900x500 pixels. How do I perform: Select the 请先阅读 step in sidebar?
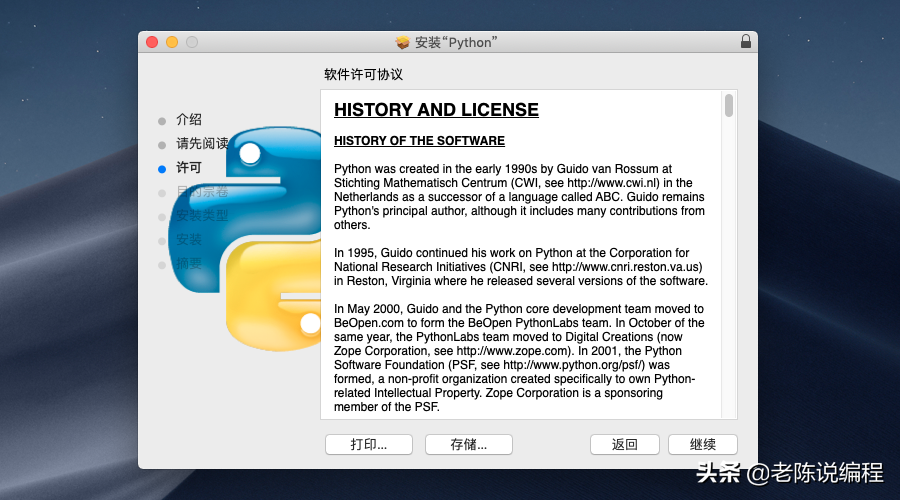(202, 144)
